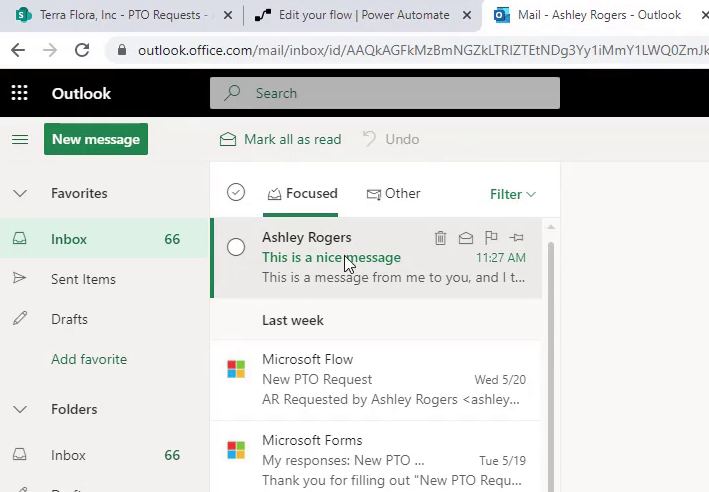
Task: Click the Add favorite link
Action: tap(89, 359)
